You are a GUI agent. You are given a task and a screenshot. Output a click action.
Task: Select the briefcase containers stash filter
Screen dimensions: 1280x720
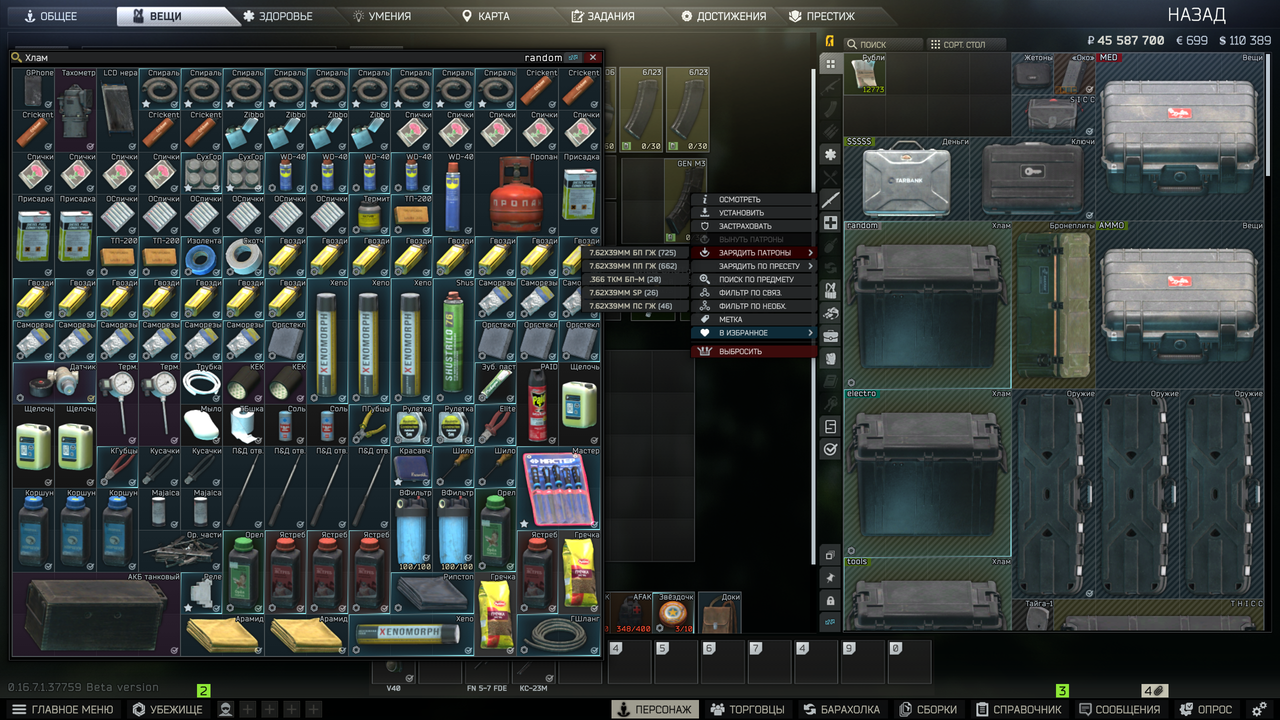point(830,335)
